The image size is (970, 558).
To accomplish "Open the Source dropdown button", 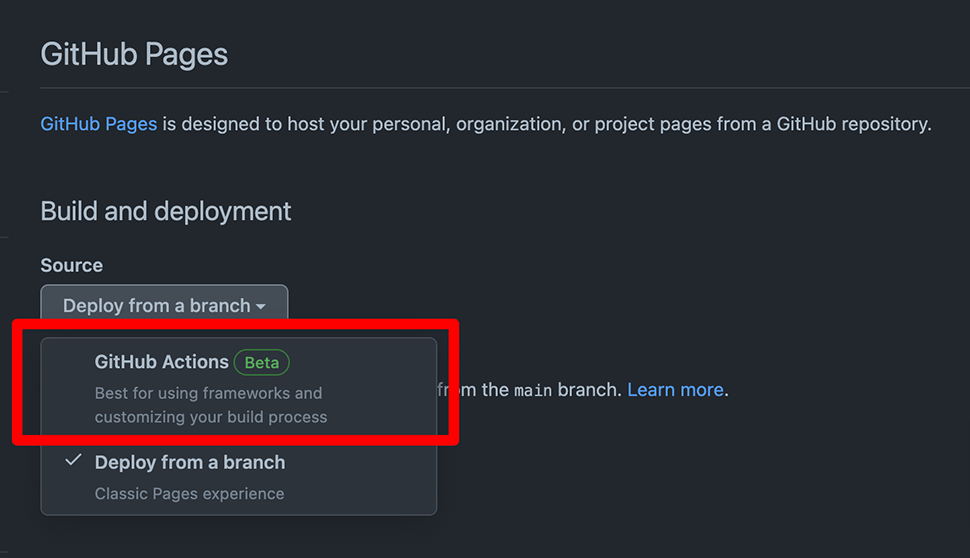I will coord(164,305).
